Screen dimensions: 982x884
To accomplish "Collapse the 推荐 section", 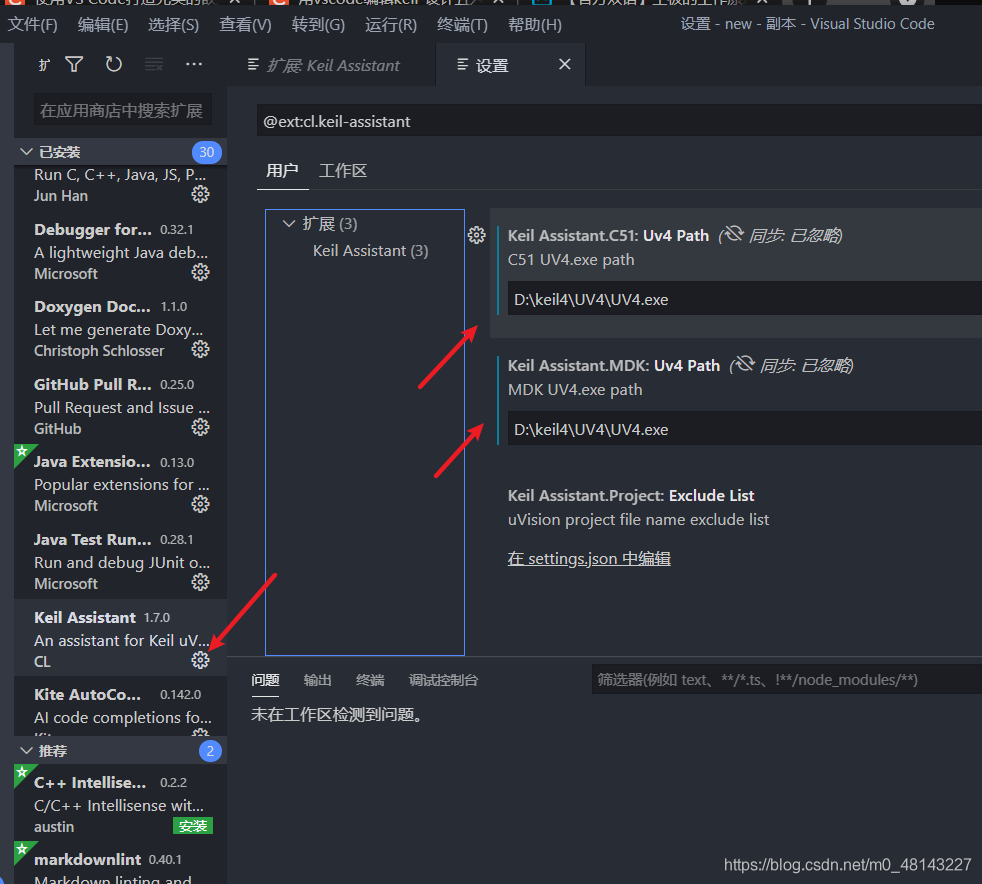I will 26,751.
